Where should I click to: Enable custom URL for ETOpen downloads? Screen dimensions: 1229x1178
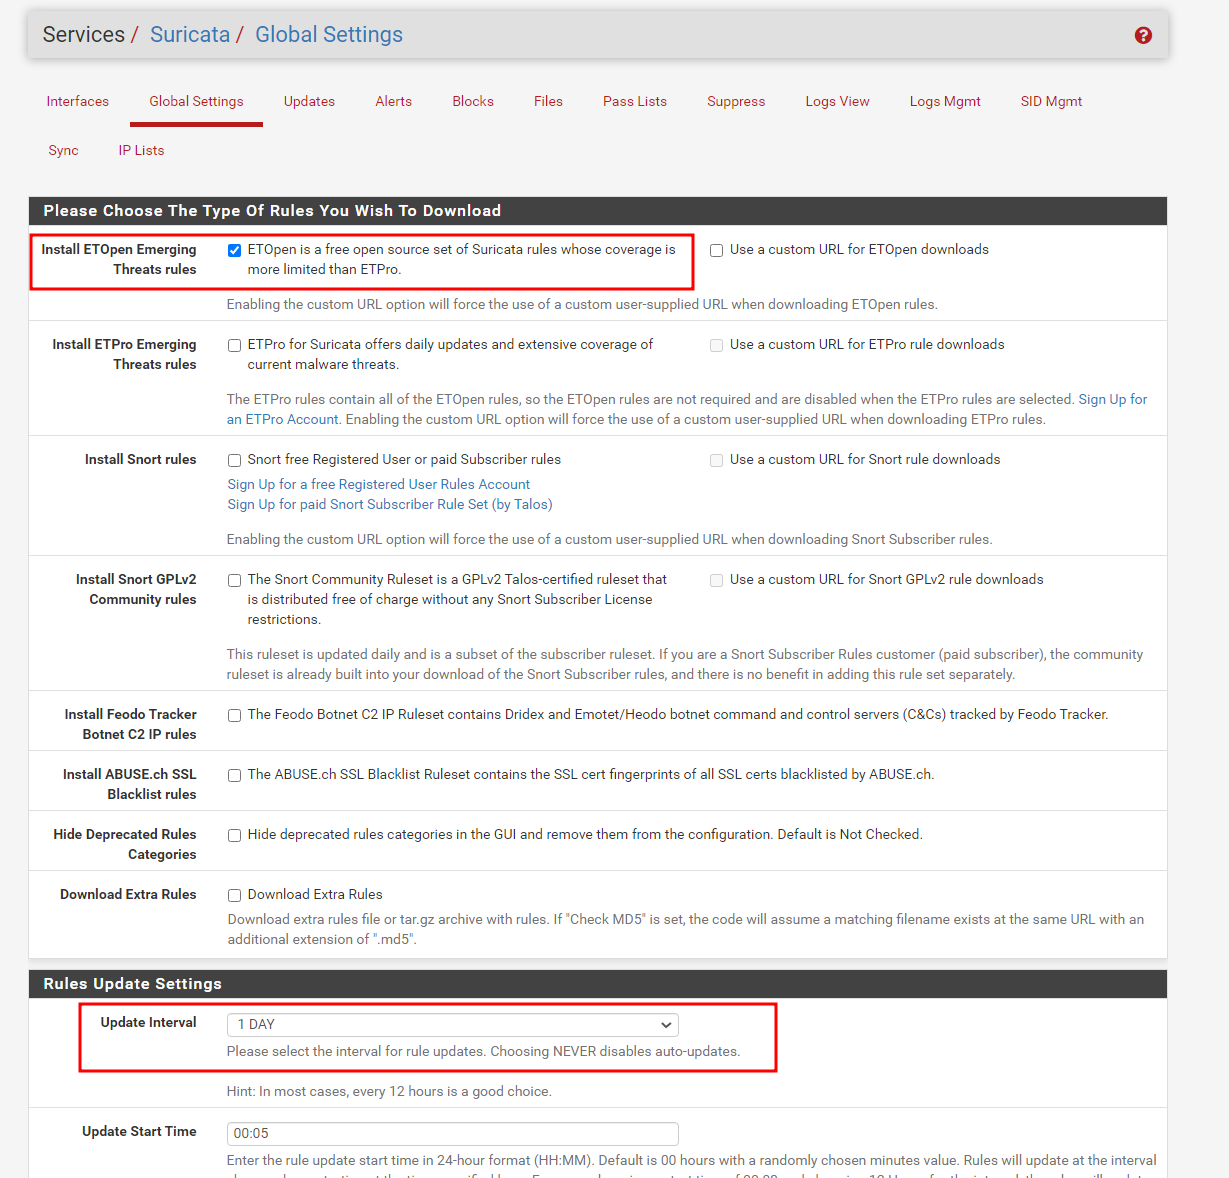[x=716, y=250]
